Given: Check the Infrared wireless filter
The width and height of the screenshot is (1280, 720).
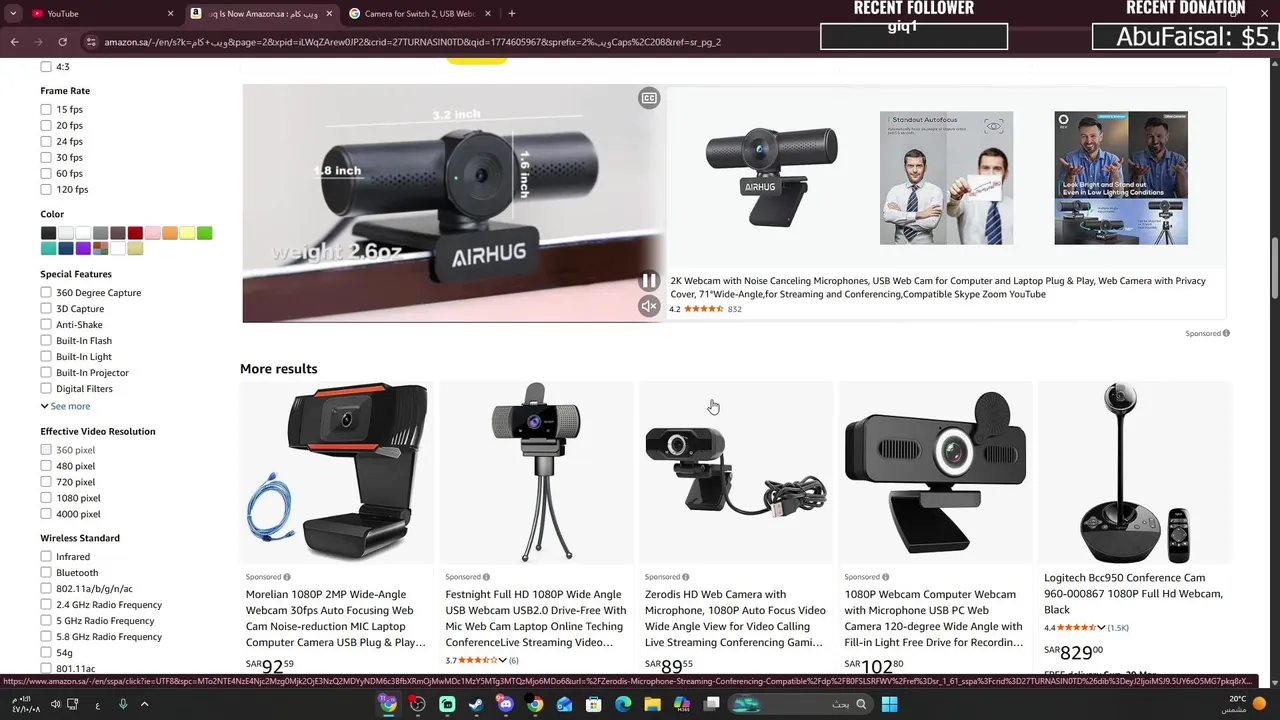Looking at the screenshot, I should [46, 556].
